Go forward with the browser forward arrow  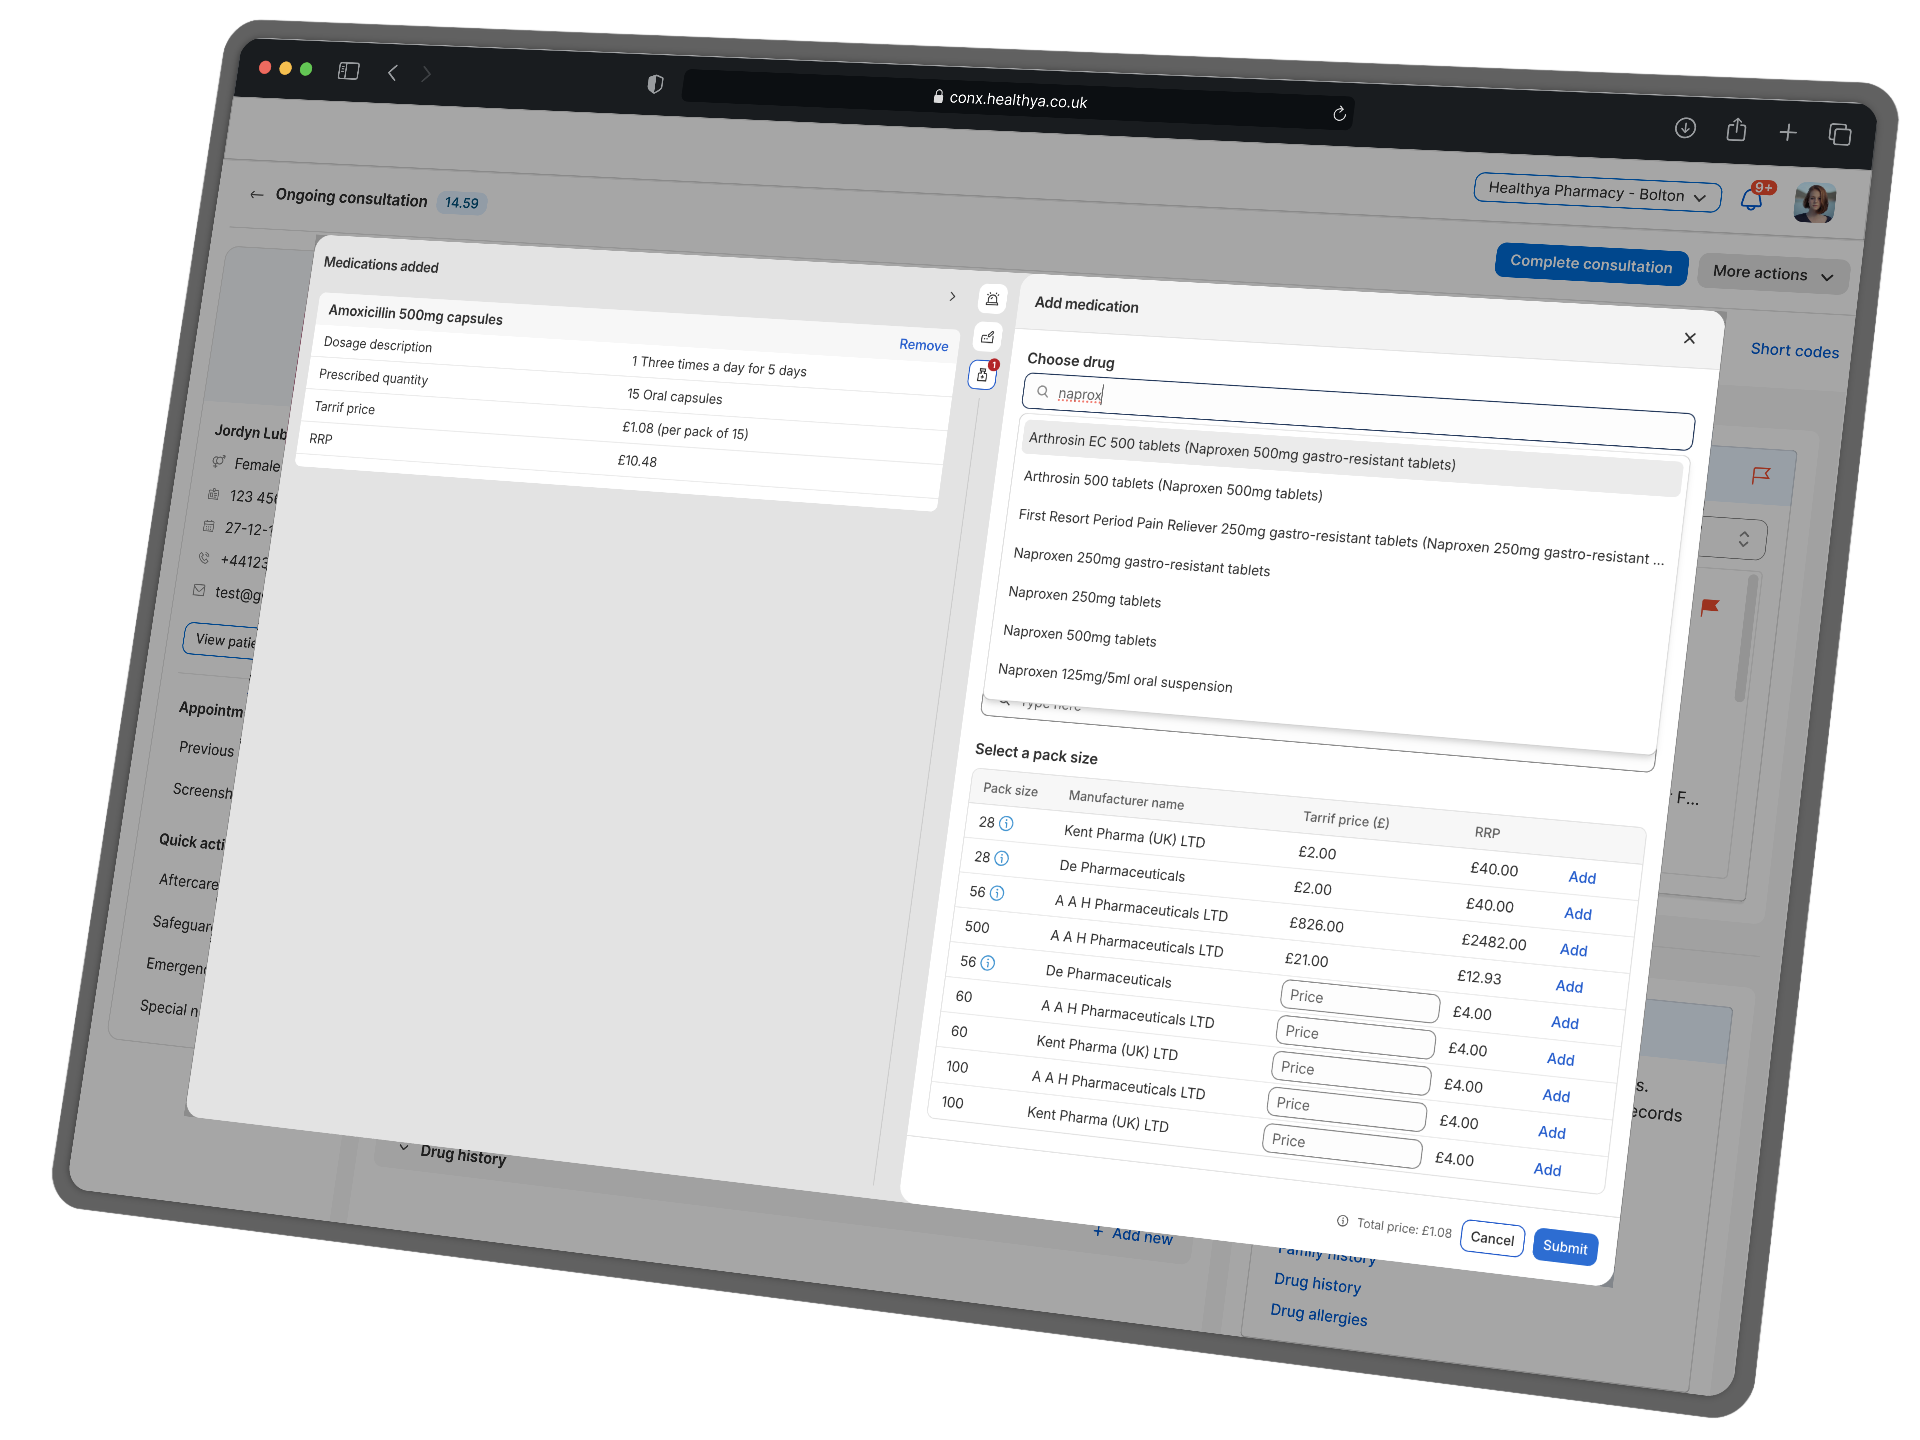[x=426, y=74]
